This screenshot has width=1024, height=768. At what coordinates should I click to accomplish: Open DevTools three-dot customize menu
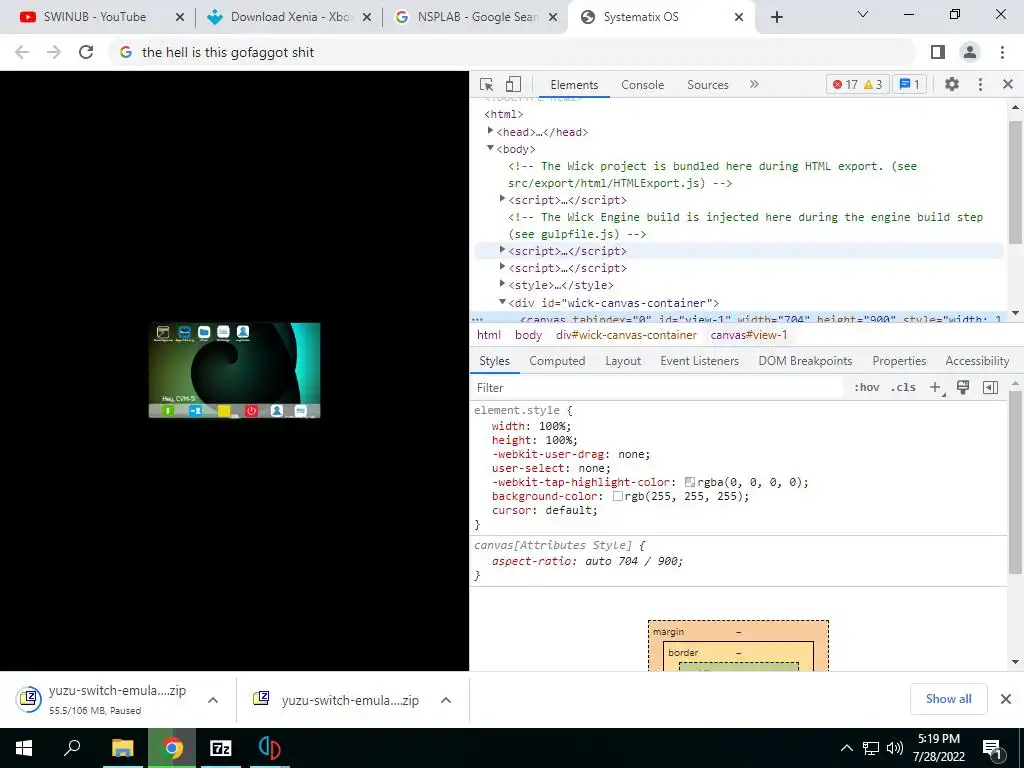click(x=980, y=84)
